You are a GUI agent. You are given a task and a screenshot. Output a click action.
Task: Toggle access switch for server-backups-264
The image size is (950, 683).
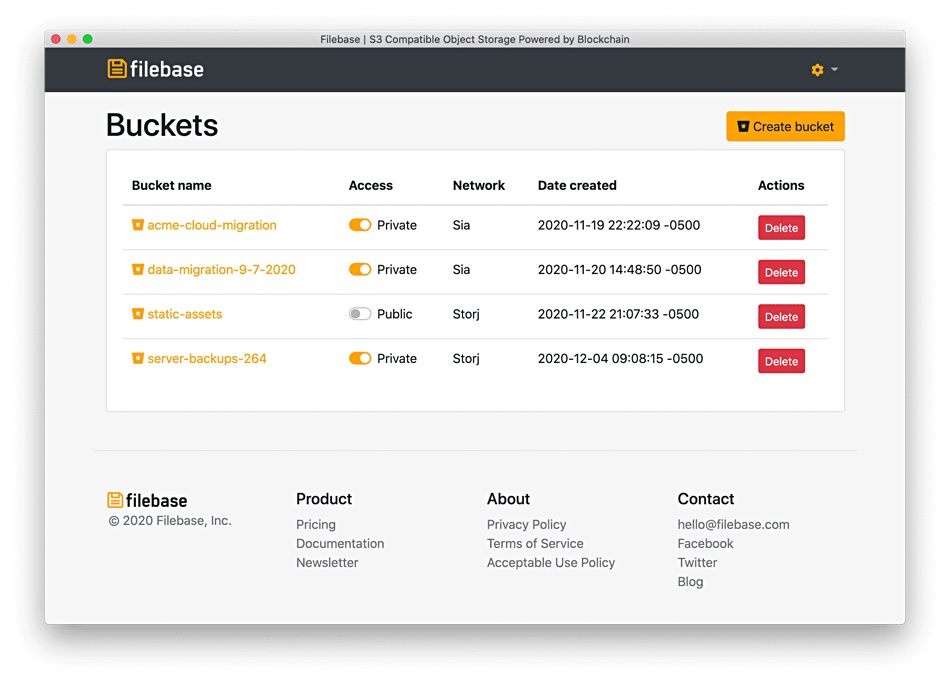coord(360,358)
